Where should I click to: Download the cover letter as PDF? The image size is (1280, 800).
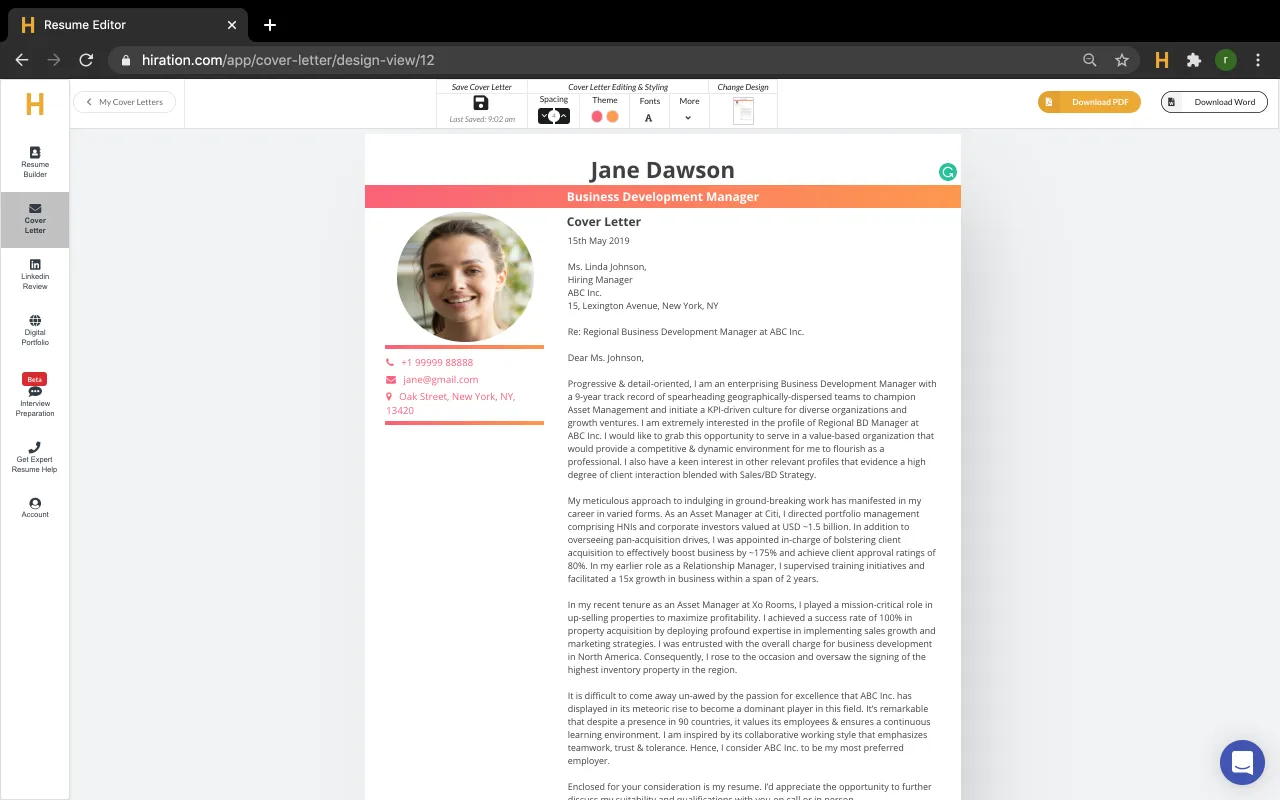(1089, 101)
